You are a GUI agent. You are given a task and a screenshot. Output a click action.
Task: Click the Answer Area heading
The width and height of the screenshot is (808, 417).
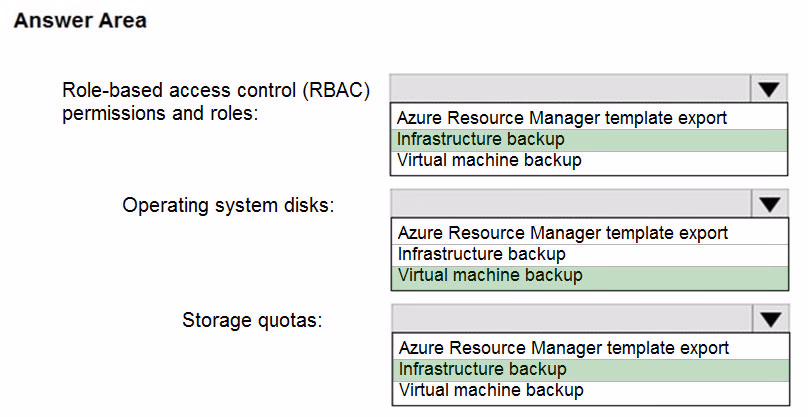pyautogui.click(x=80, y=21)
